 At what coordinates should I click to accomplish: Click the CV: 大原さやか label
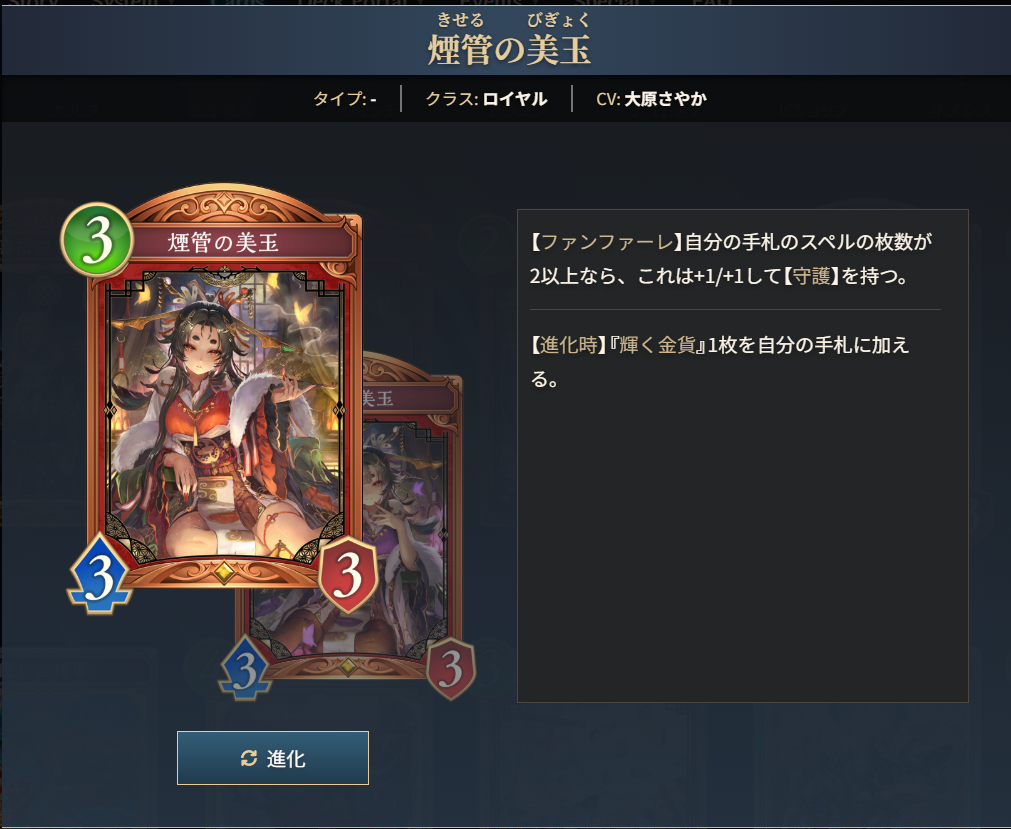(651, 99)
